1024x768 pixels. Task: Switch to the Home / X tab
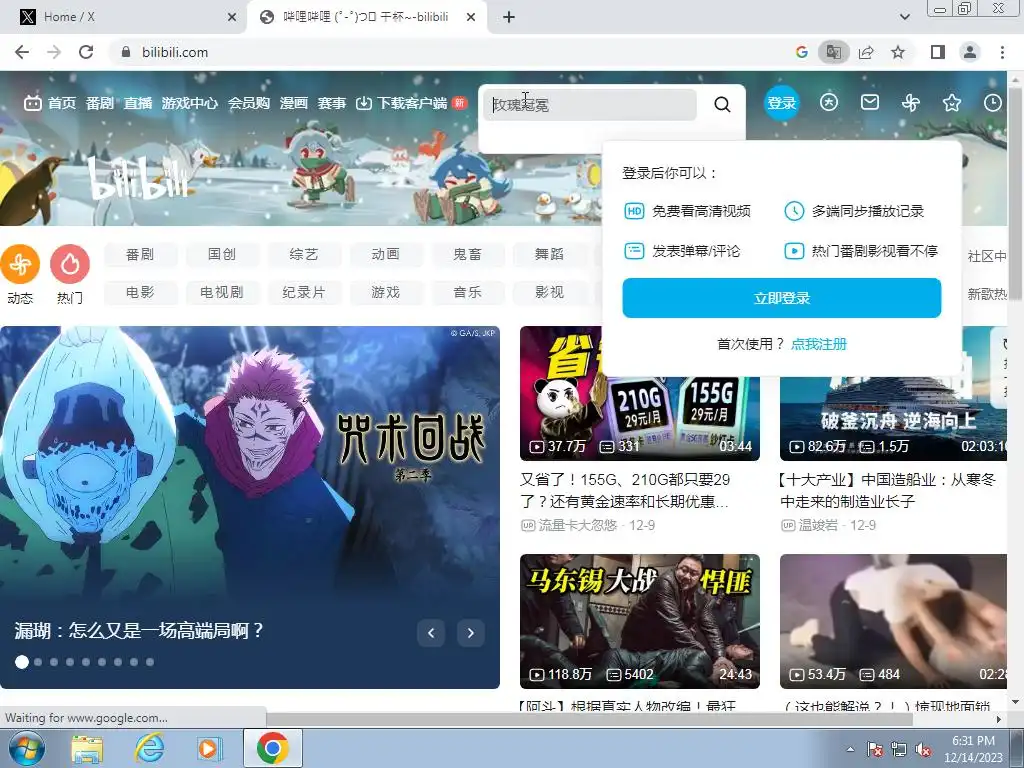[123, 17]
